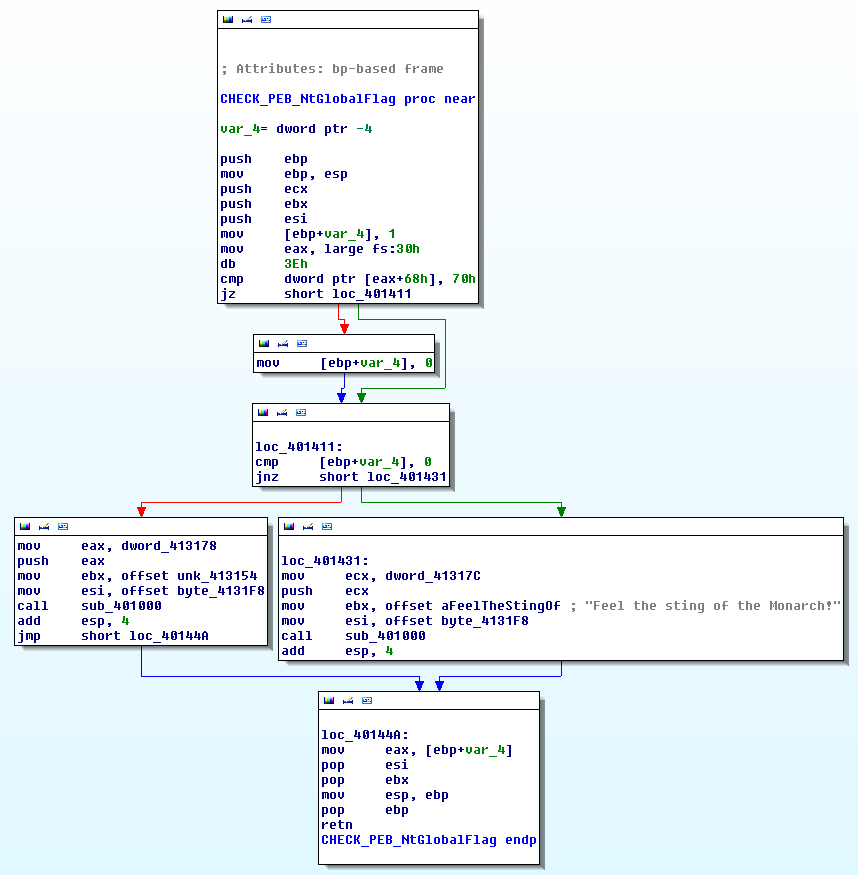Click pencil edit icon on loc_401431 block

point(307,526)
